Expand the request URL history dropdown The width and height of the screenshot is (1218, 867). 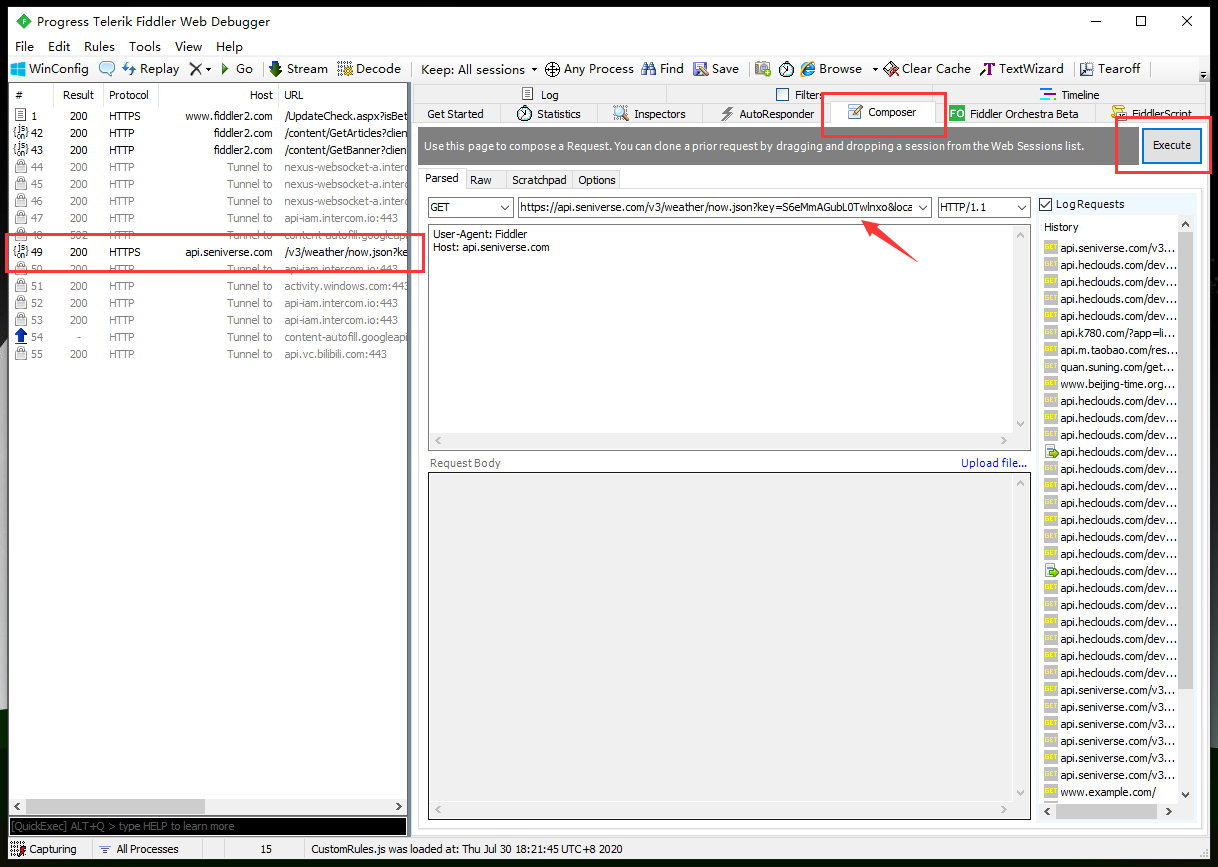[922, 207]
